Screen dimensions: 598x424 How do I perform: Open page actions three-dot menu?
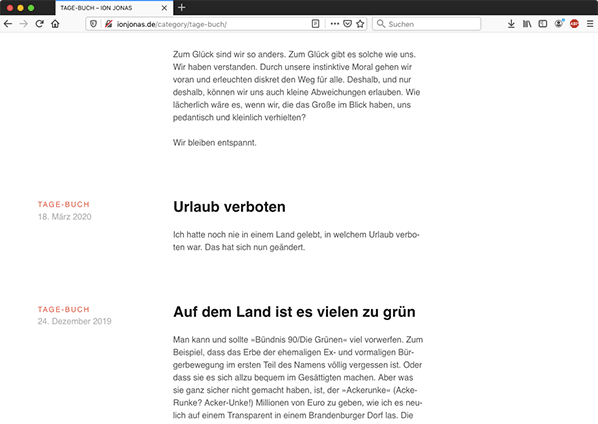click(335, 24)
